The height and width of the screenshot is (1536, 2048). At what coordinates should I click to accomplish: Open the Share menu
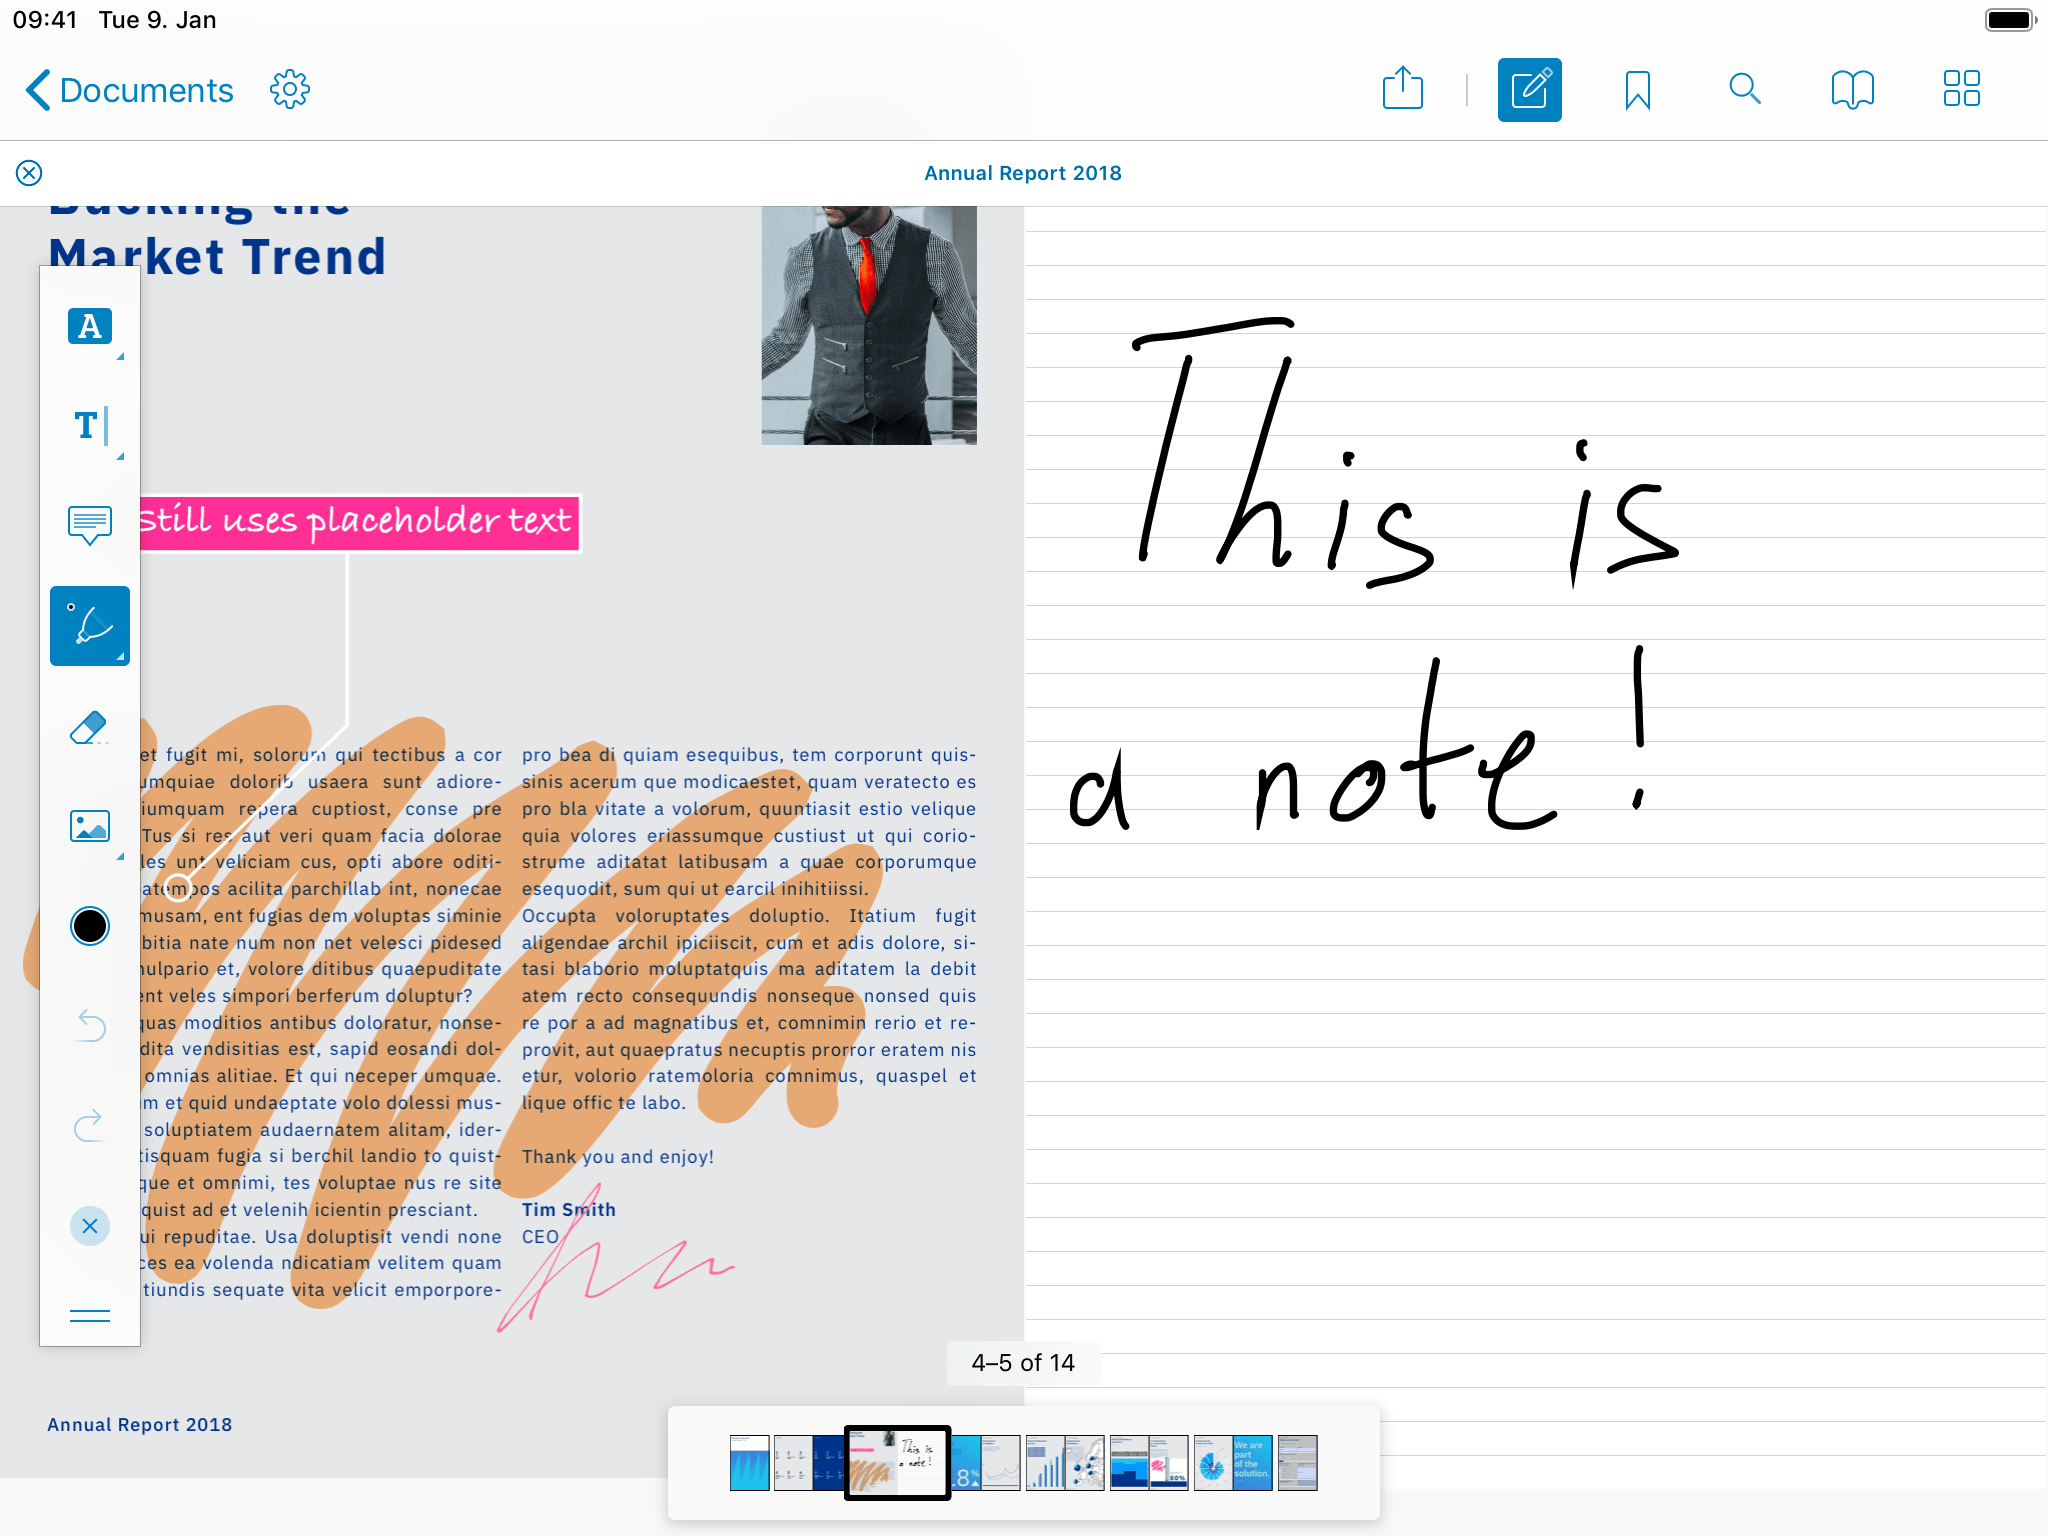pyautogui.click(x=1404, y=89)
